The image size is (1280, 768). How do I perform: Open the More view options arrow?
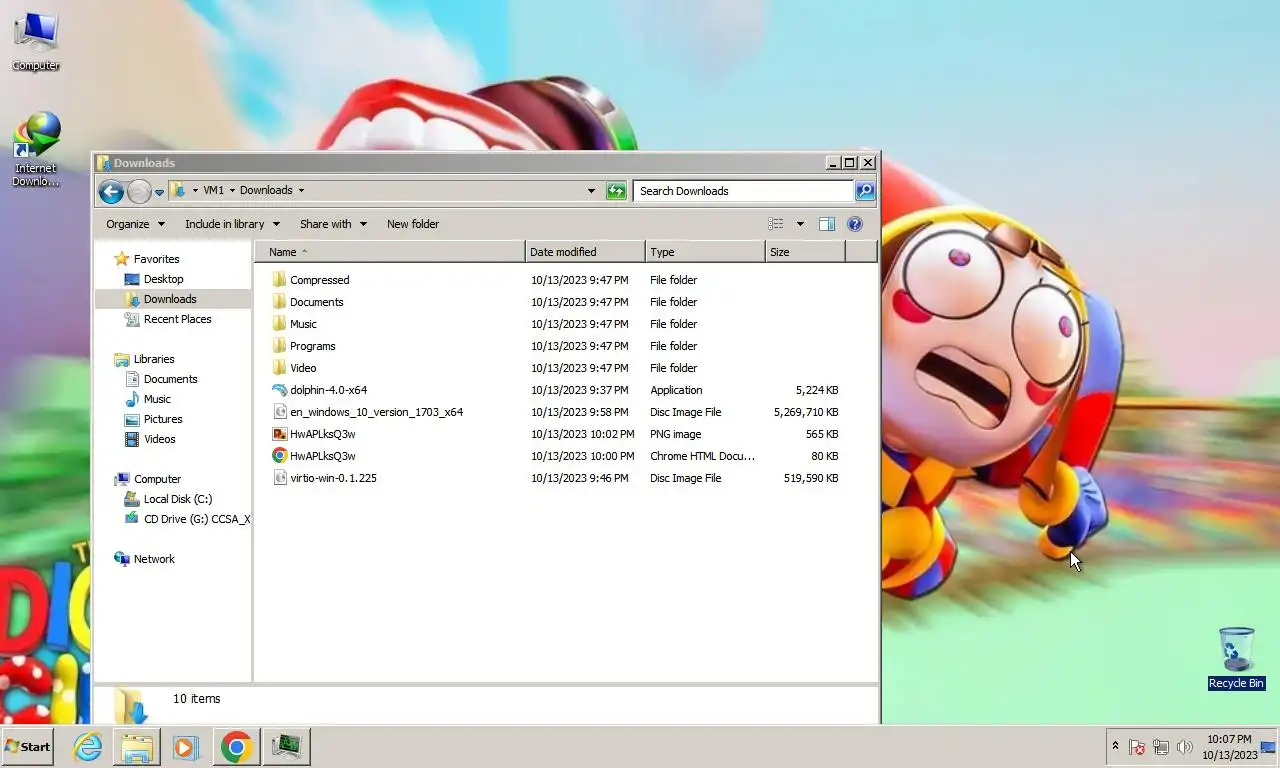[800, 224]
